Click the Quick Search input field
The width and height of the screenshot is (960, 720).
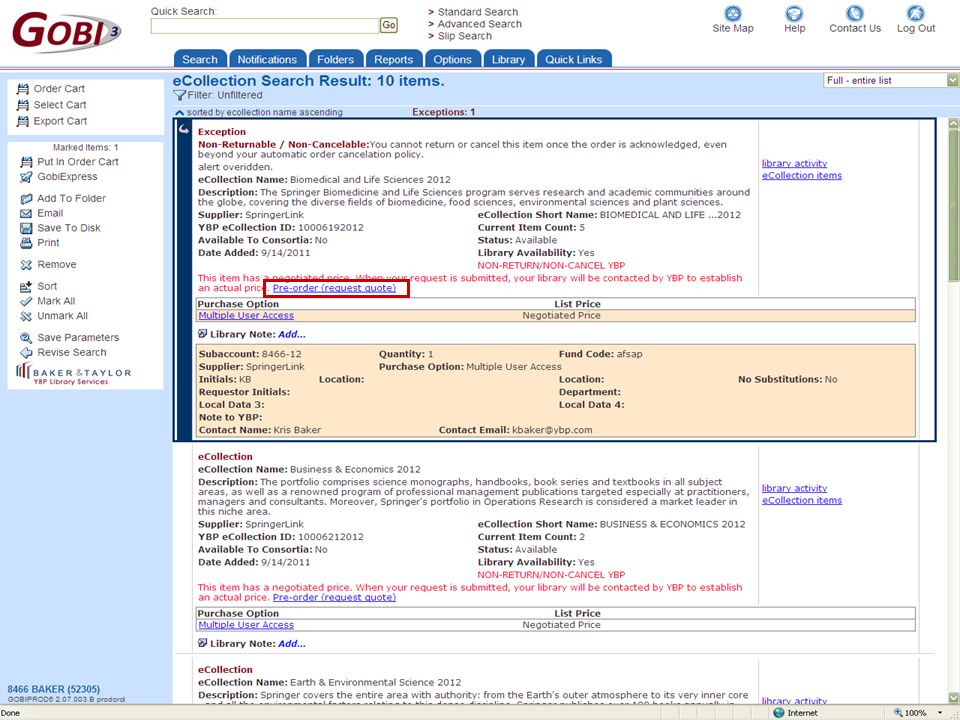[x=265, y=26]
